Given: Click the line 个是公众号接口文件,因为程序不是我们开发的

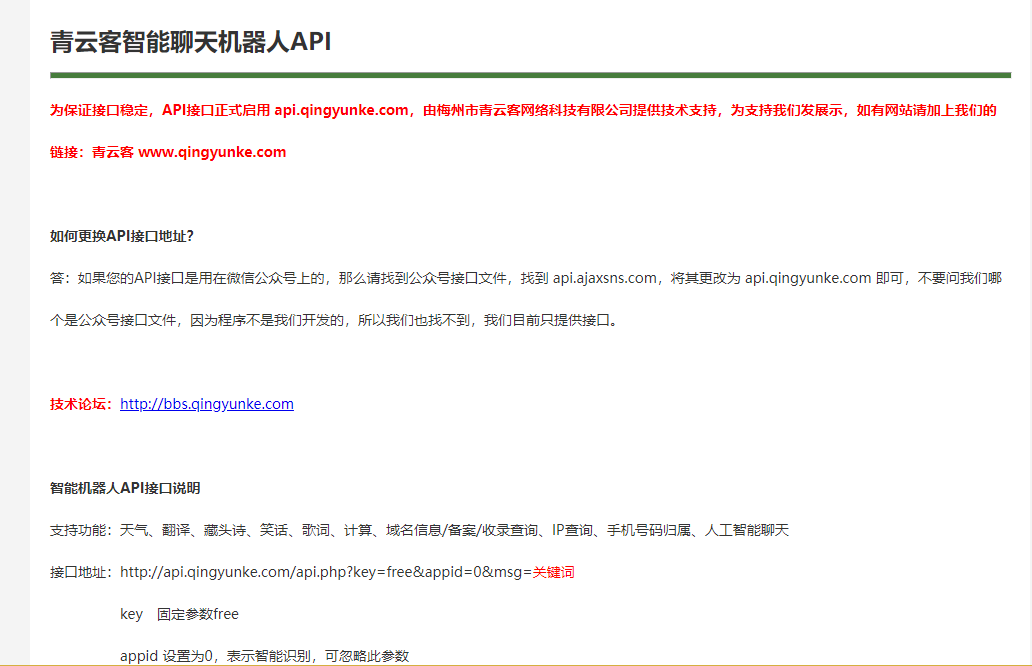Looking at the screenshot, I should click(x=334, y=320).
